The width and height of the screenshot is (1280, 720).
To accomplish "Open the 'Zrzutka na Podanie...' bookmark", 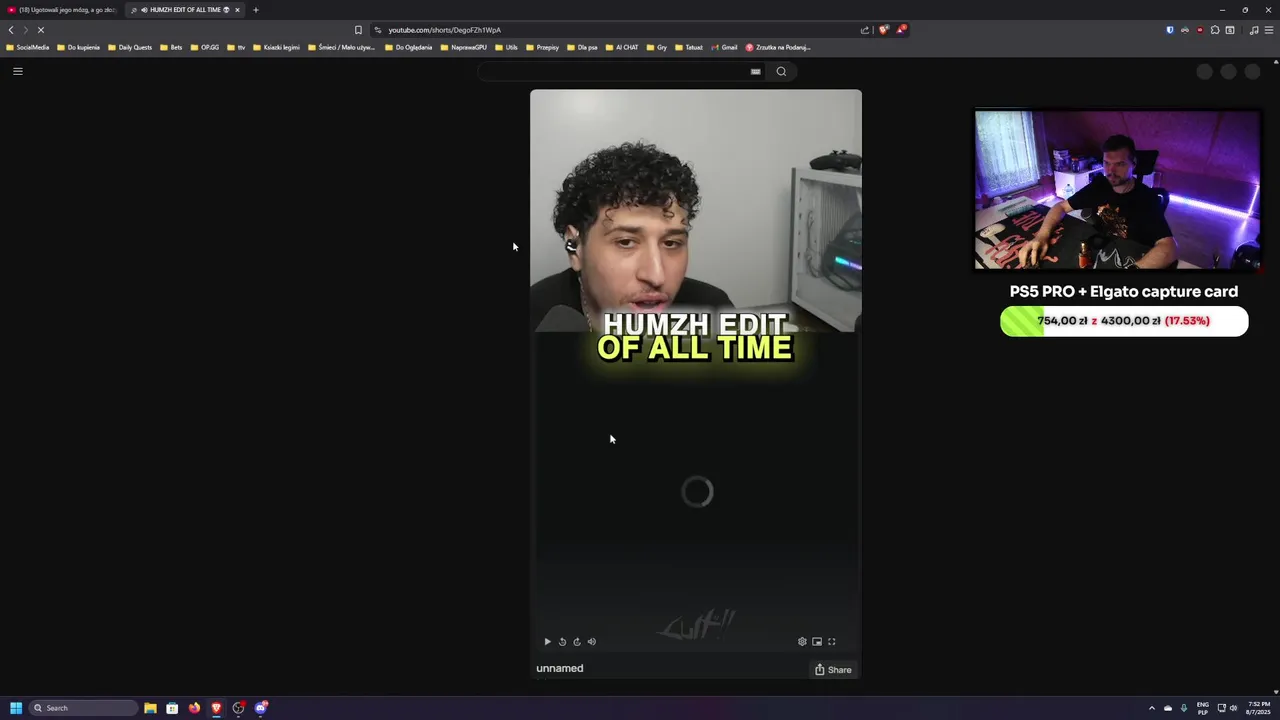I will point(778,47).
